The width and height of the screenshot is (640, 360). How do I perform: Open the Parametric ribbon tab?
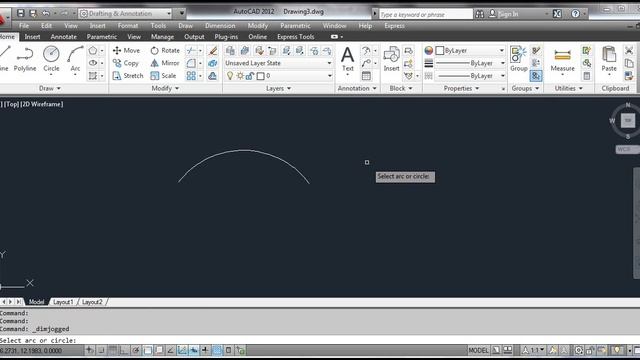tap(102, 37)
